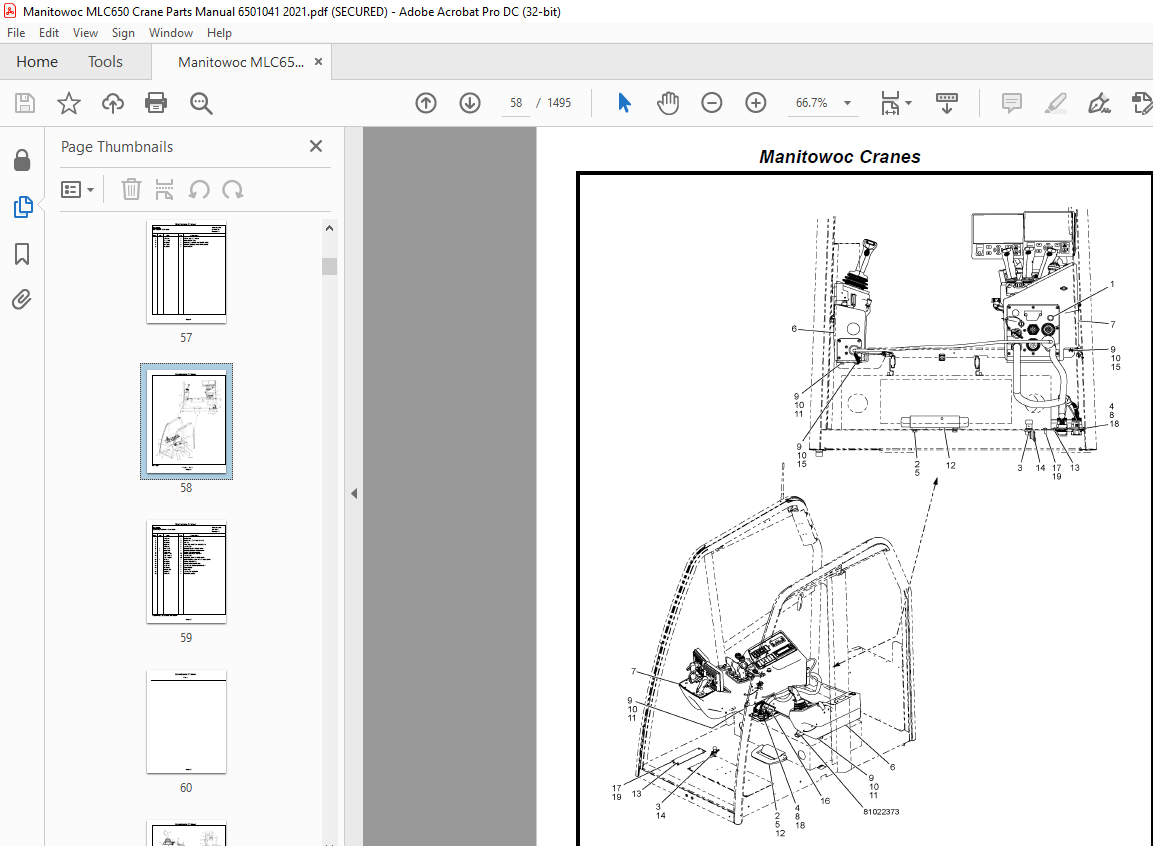1153x846 pixels.
Task: Select the Highlight text tool
Action: (x=1056, y=103)
